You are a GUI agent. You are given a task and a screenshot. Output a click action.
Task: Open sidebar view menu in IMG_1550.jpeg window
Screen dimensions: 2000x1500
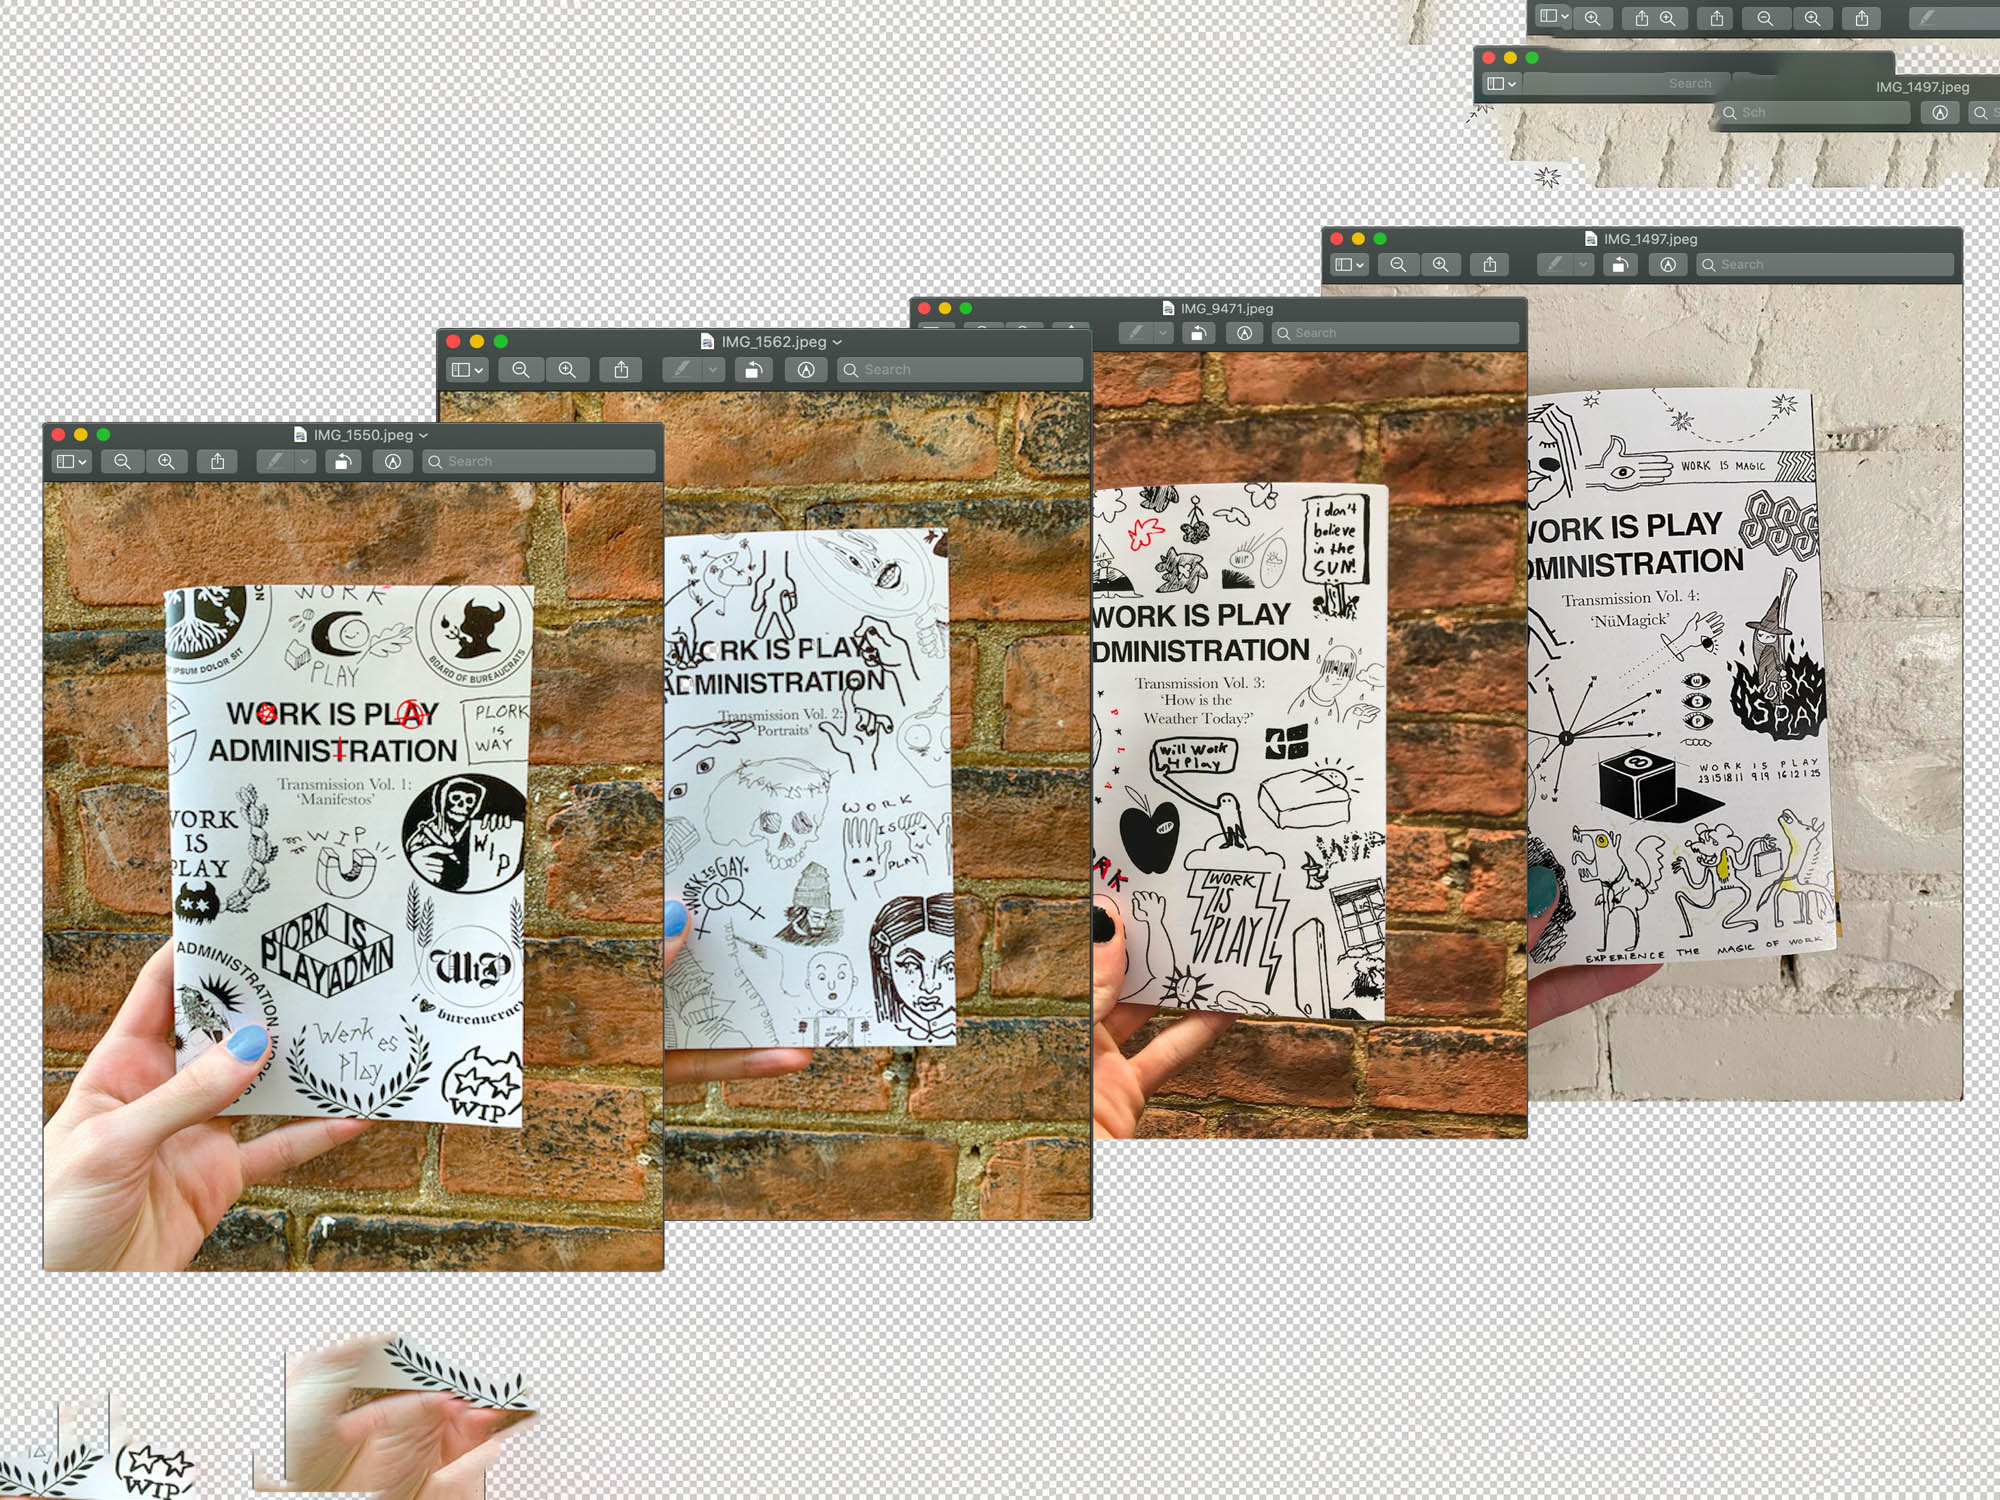(71, 461)
